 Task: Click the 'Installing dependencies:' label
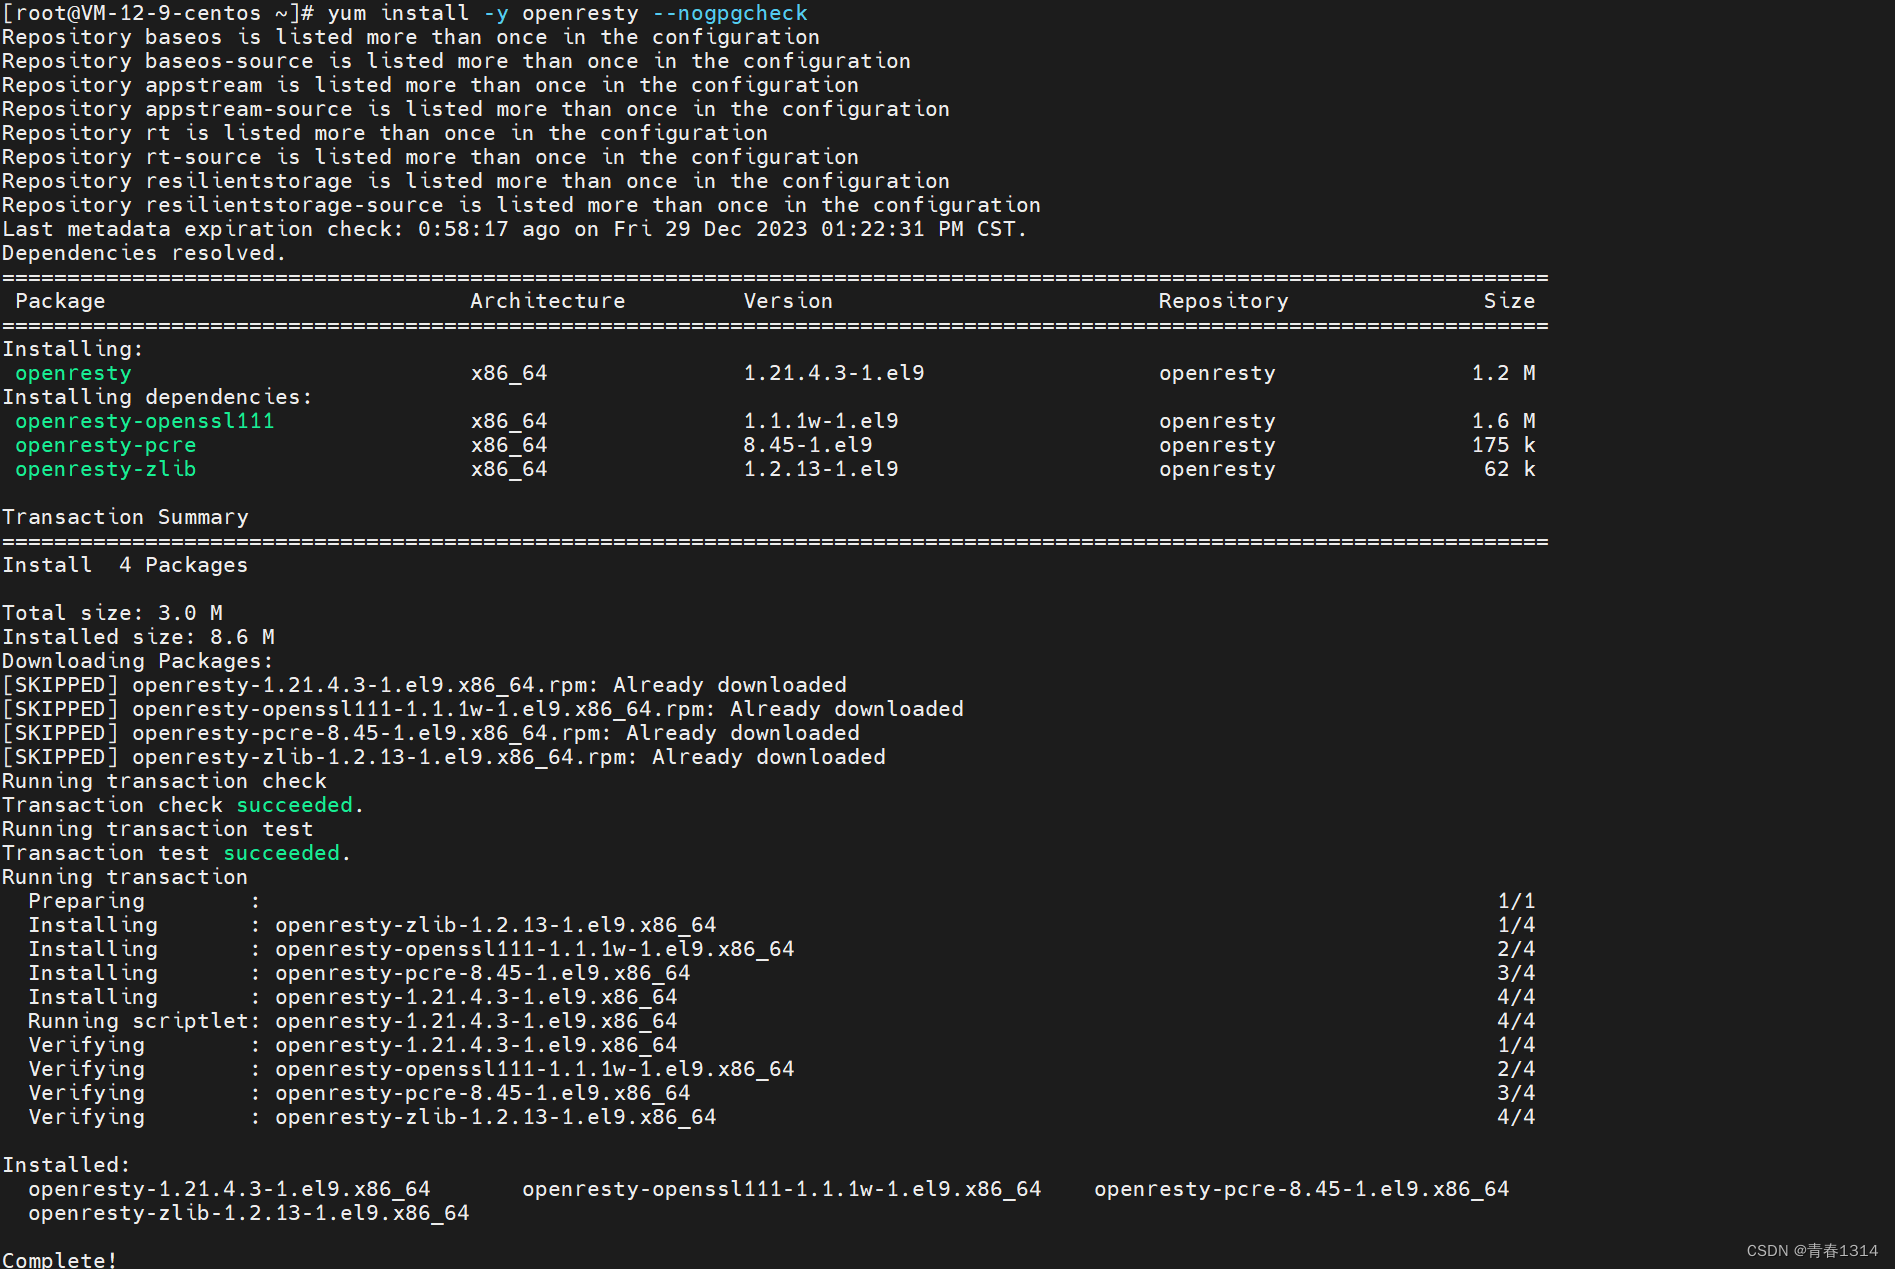[157, 397]
